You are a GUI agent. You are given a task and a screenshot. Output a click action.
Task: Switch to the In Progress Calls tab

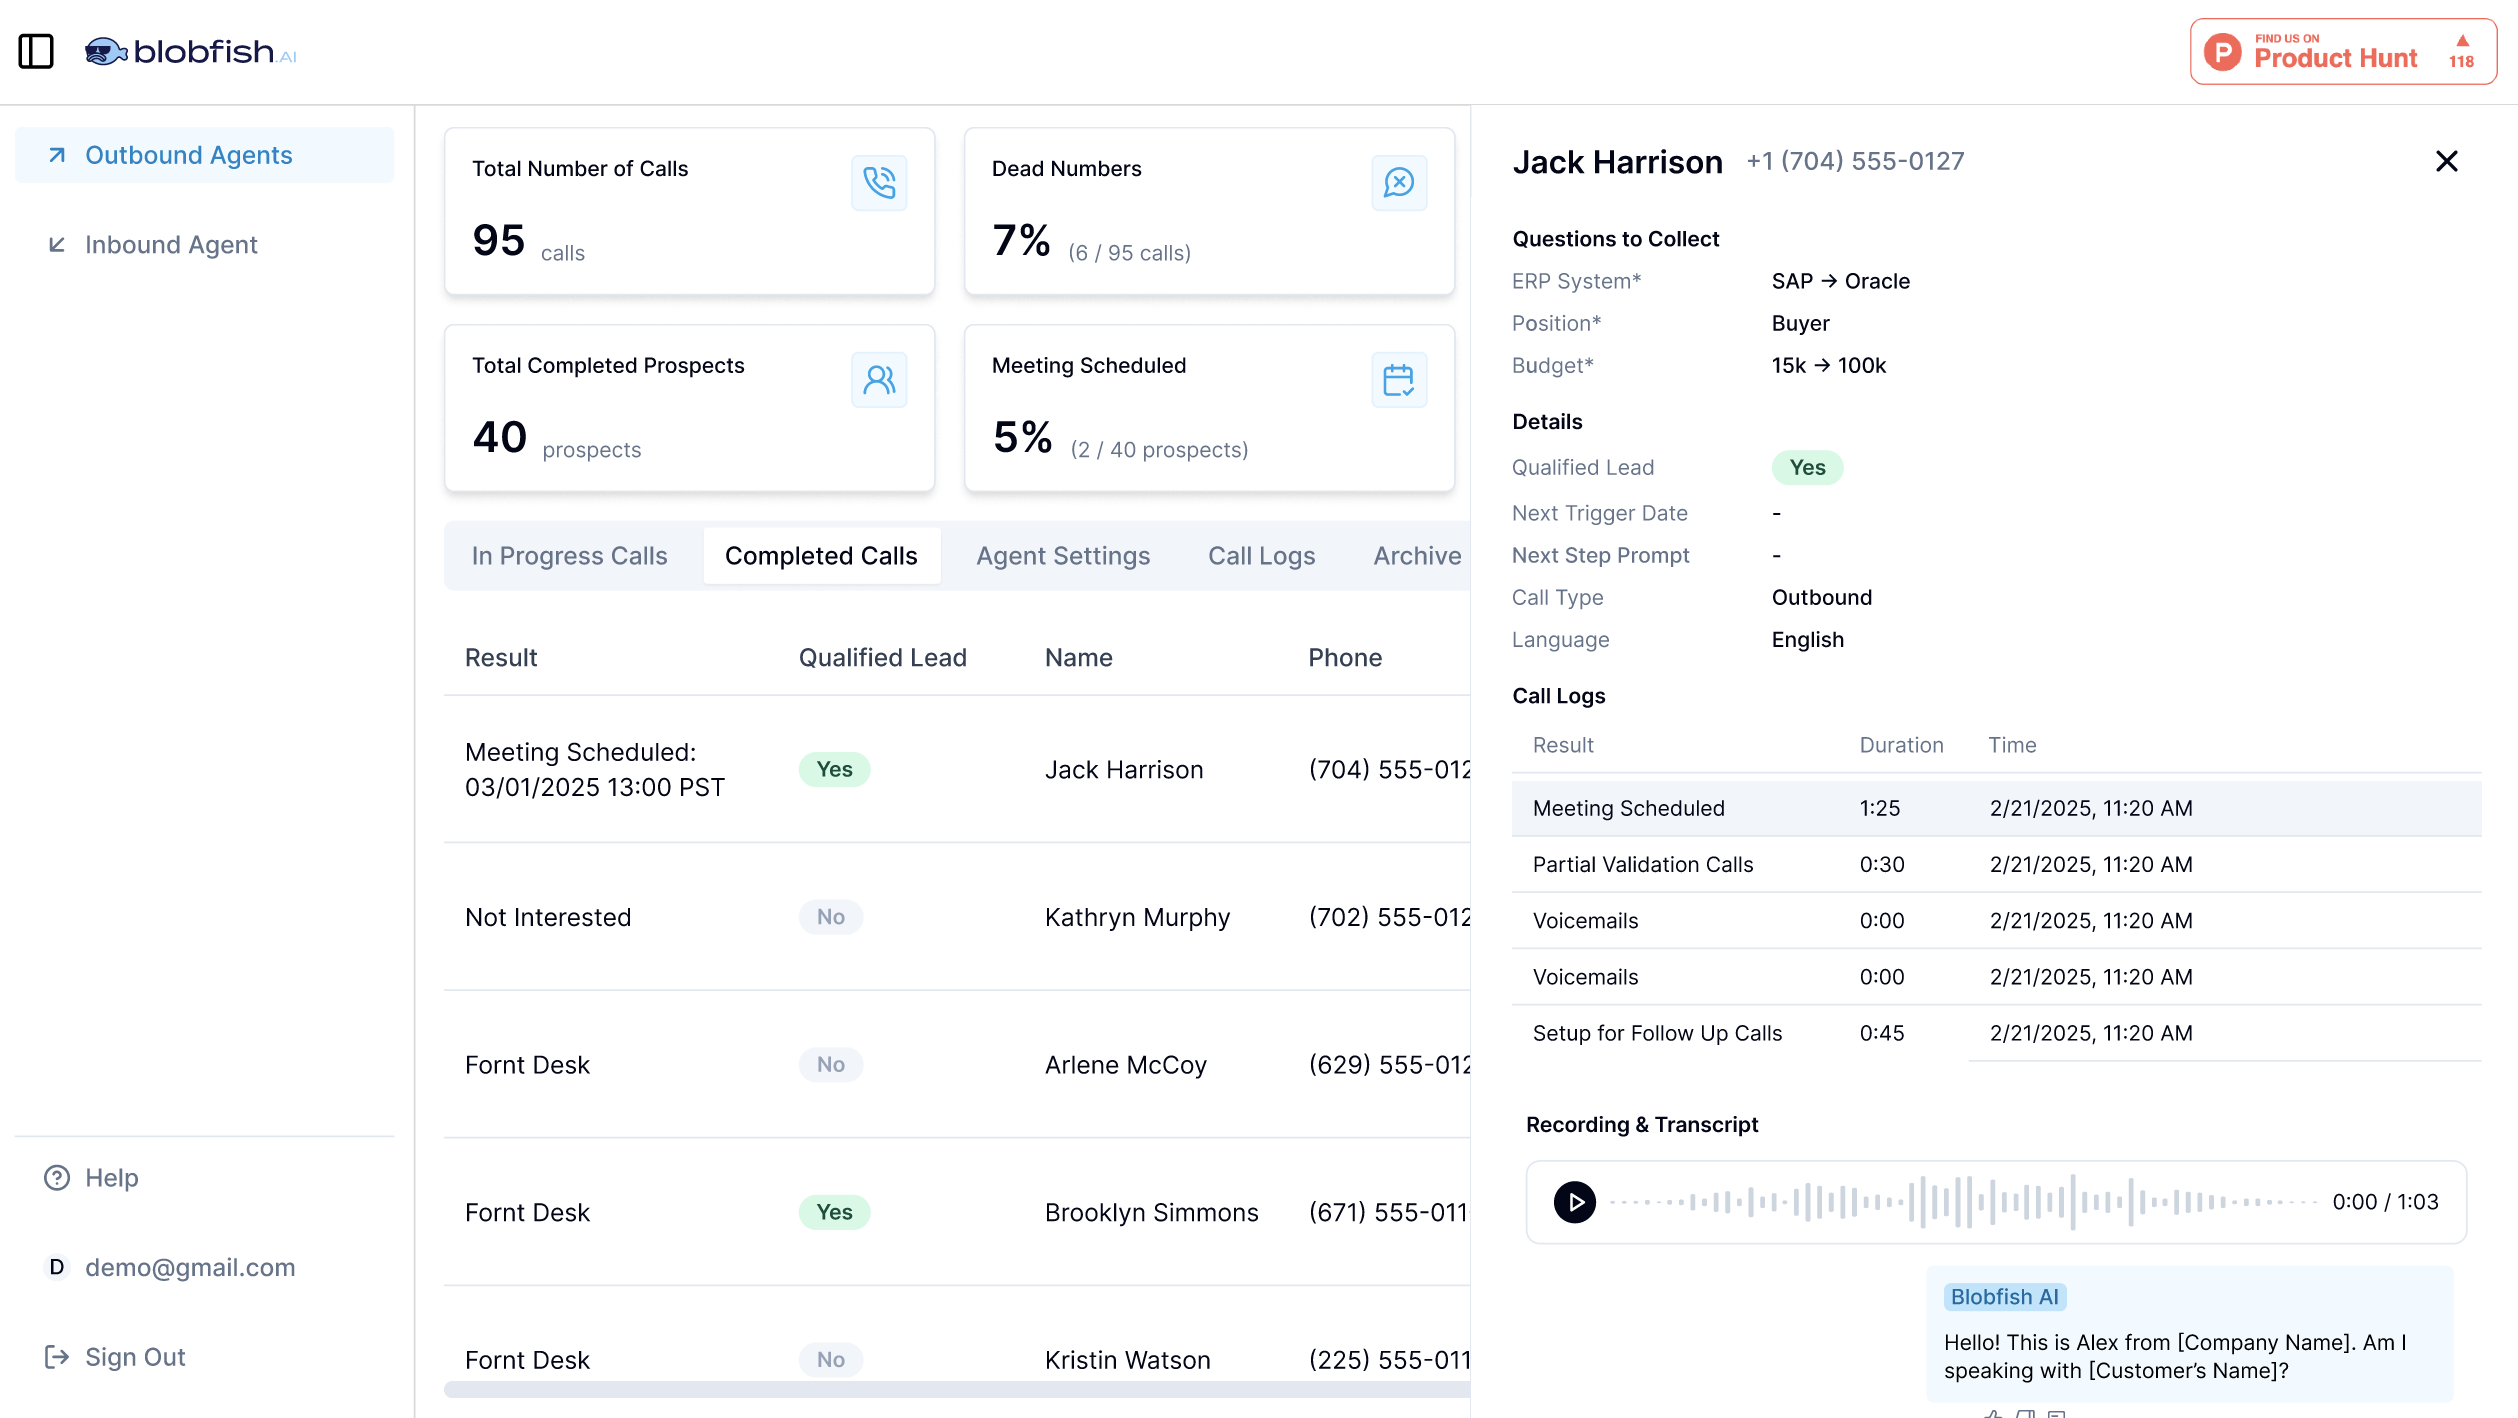click(569, 556)
